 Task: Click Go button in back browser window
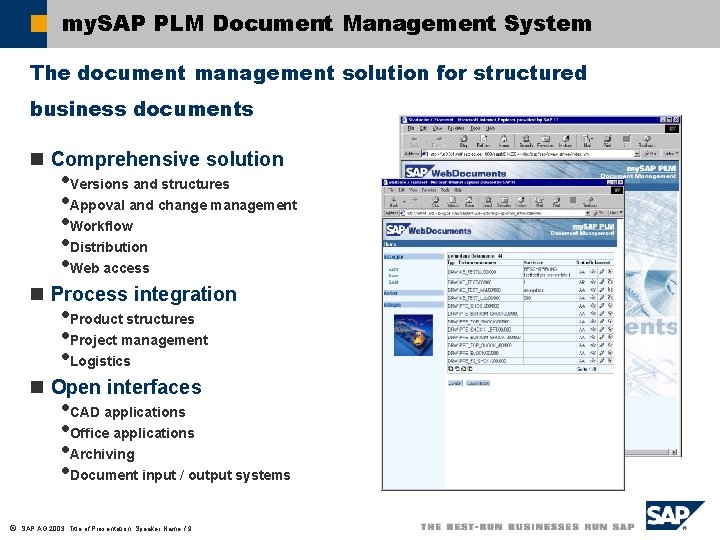(651, 154)
